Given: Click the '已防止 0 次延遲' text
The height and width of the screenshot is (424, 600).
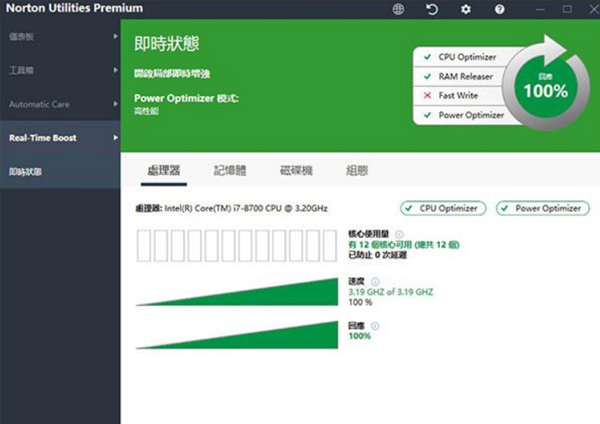Looking at the screenshot, I should coord(377,255).
